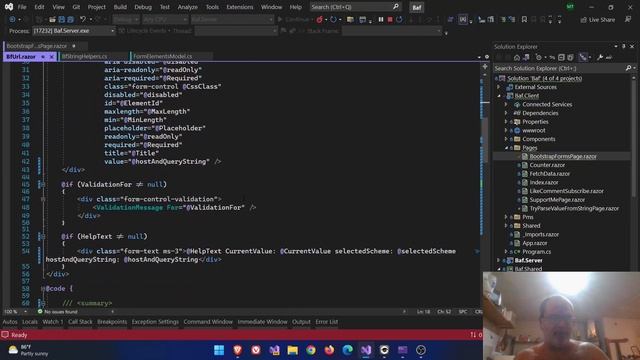
Task: Click the Switch Views icon in Solution Explorer
Action: tap(526, 58)
